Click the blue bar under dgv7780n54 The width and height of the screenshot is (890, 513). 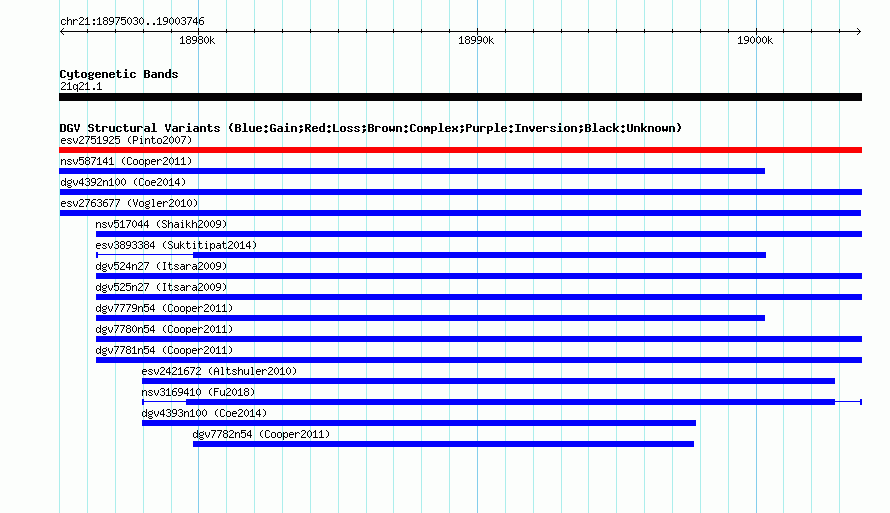[479, 339]
